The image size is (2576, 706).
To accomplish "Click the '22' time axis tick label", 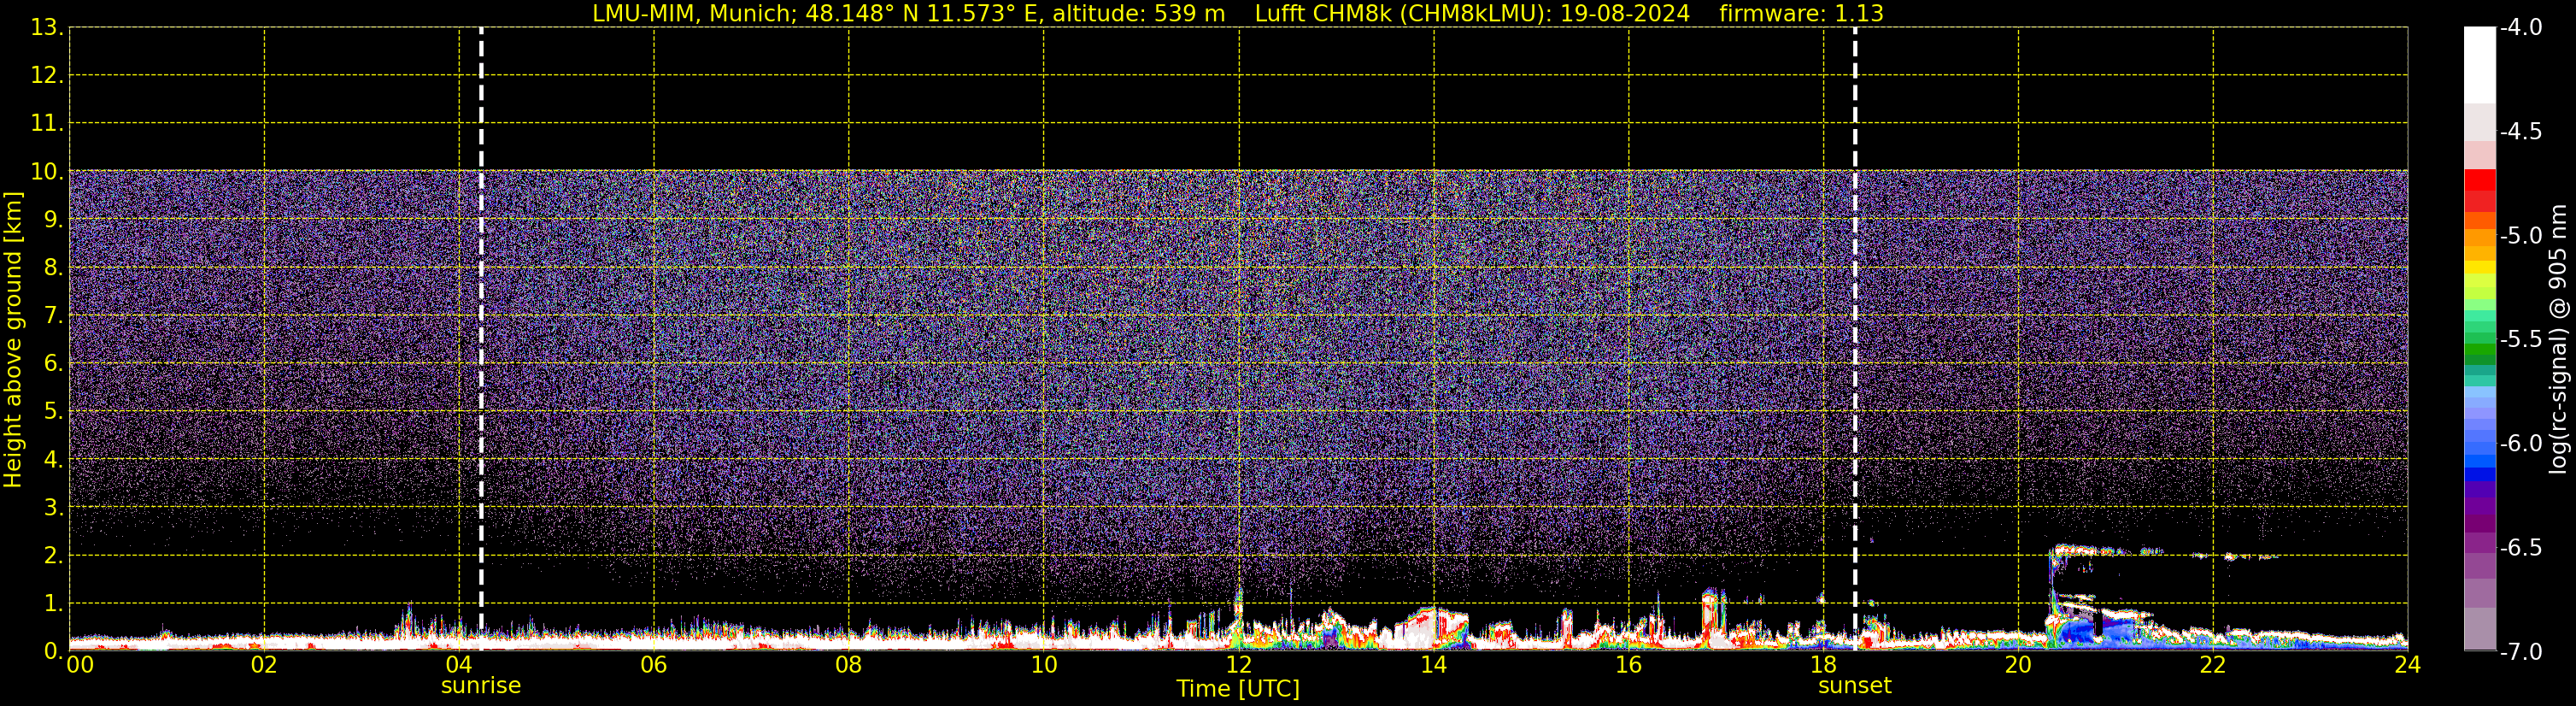I will click(2213, 665).
